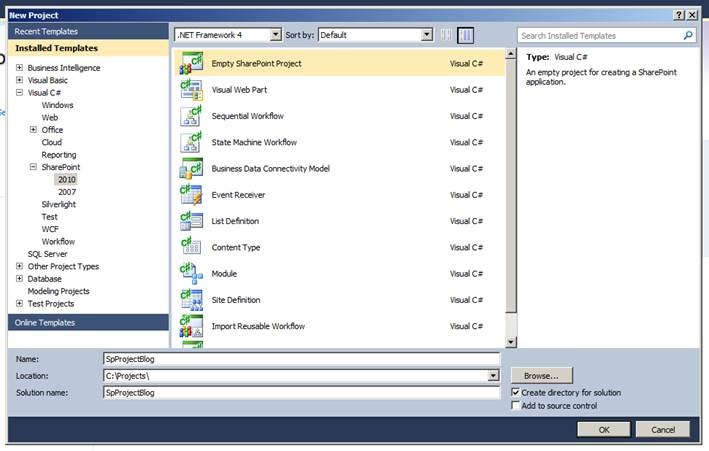Open the Online Templates section
This screenshot has width=709, height=451.
coord(45,322)
